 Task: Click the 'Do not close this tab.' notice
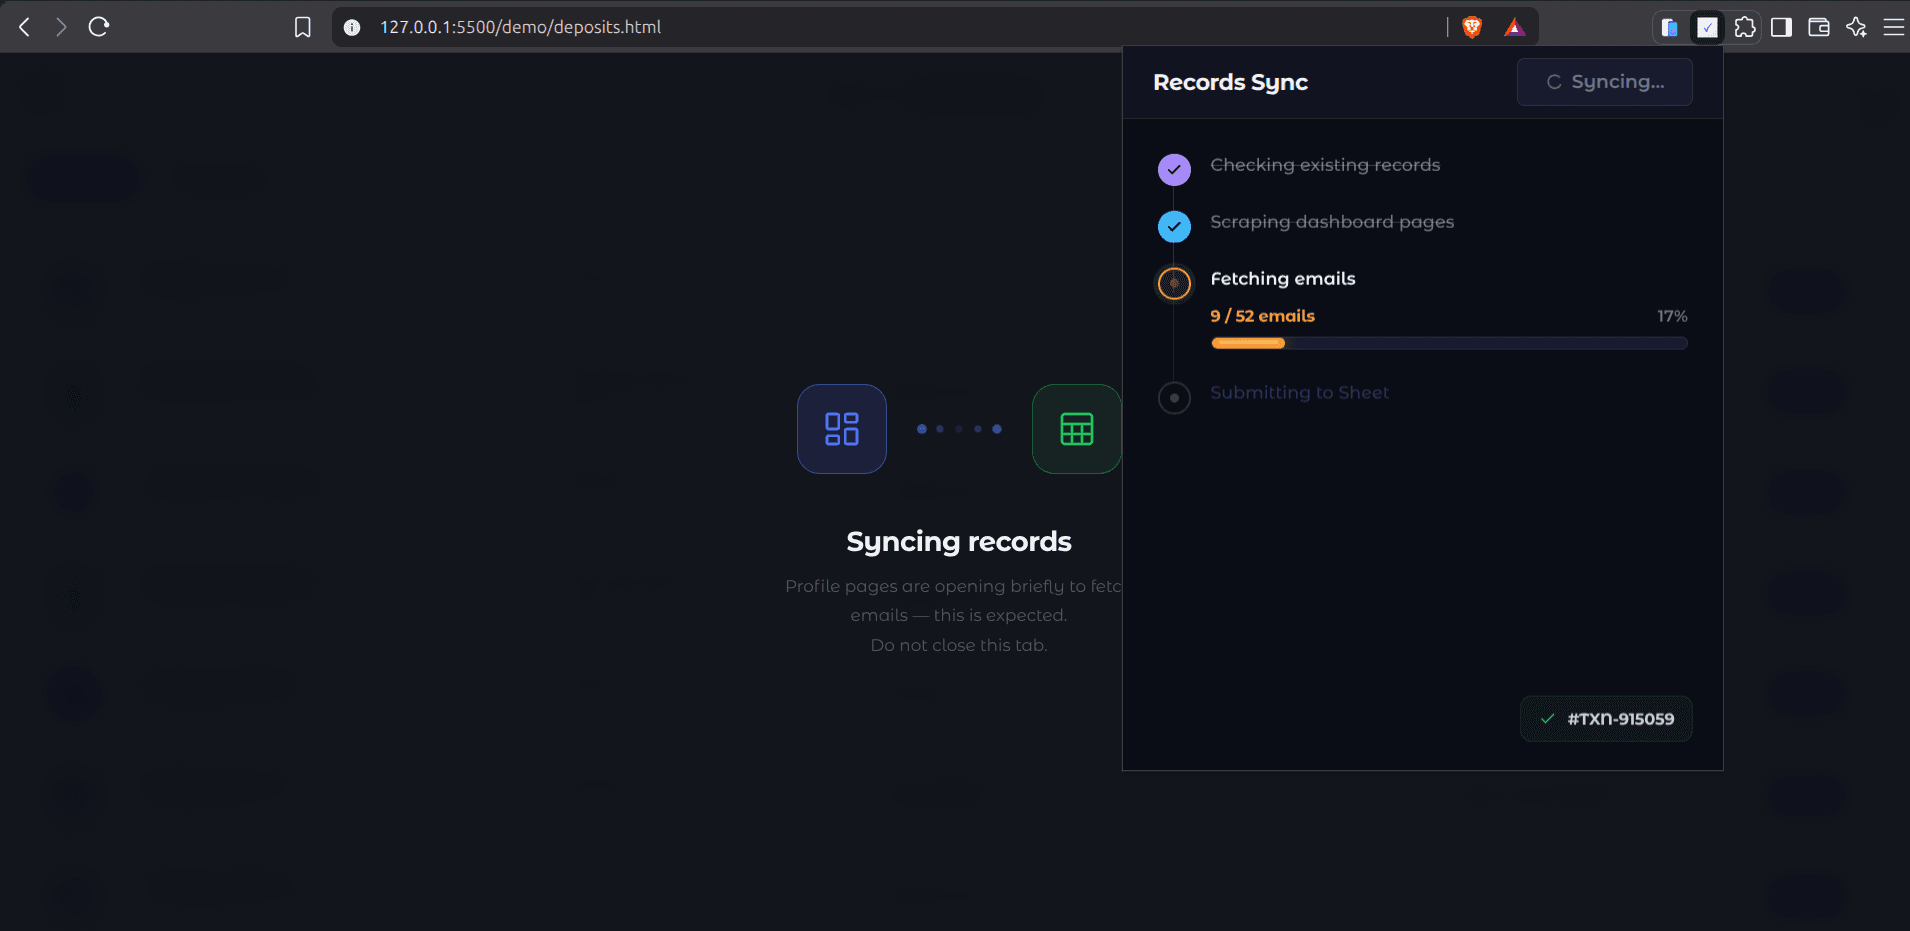tap(959, 645)
